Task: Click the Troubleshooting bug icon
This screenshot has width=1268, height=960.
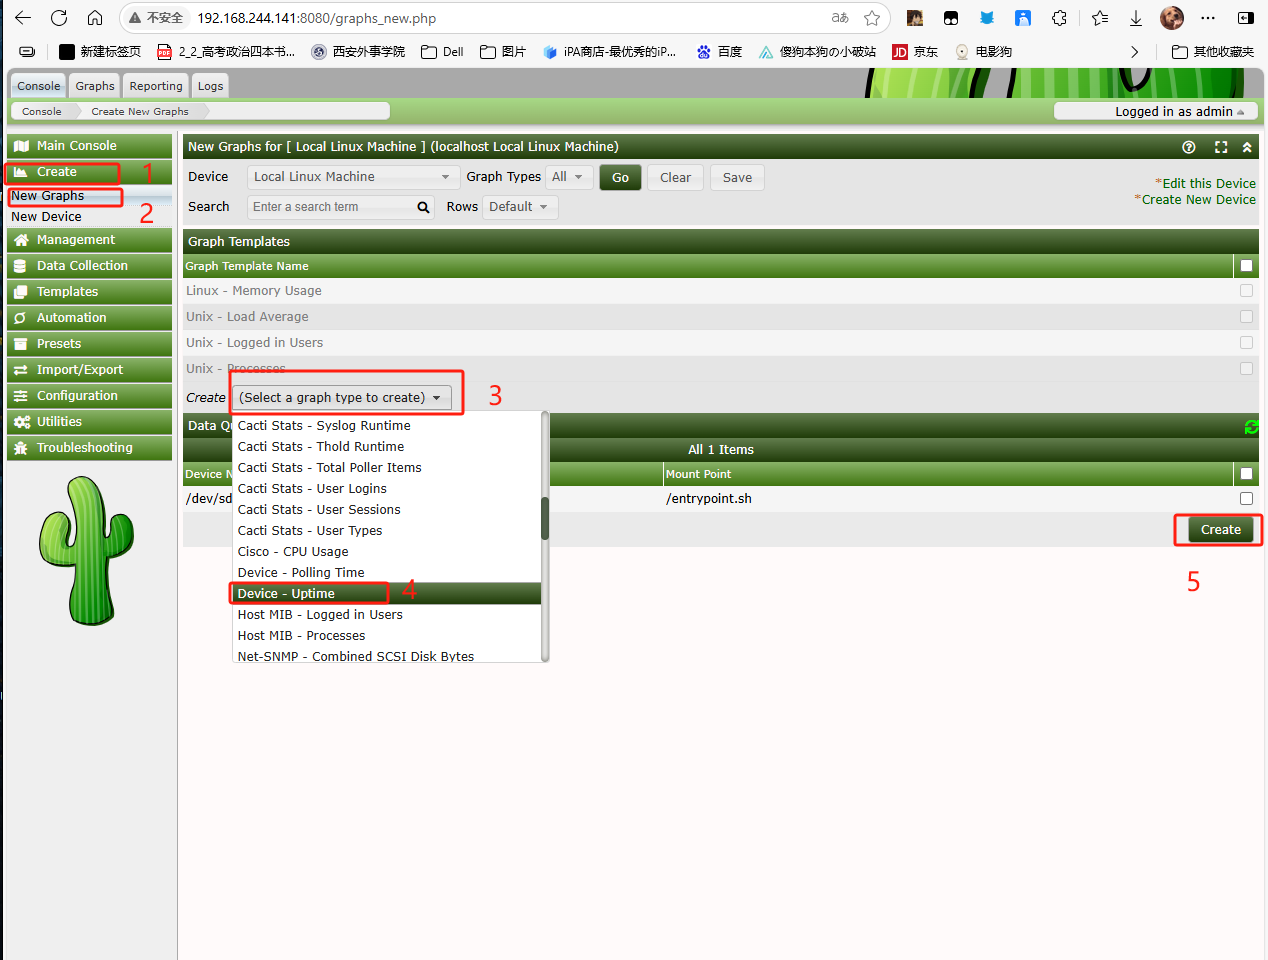Action: click(x=21, y=448)
